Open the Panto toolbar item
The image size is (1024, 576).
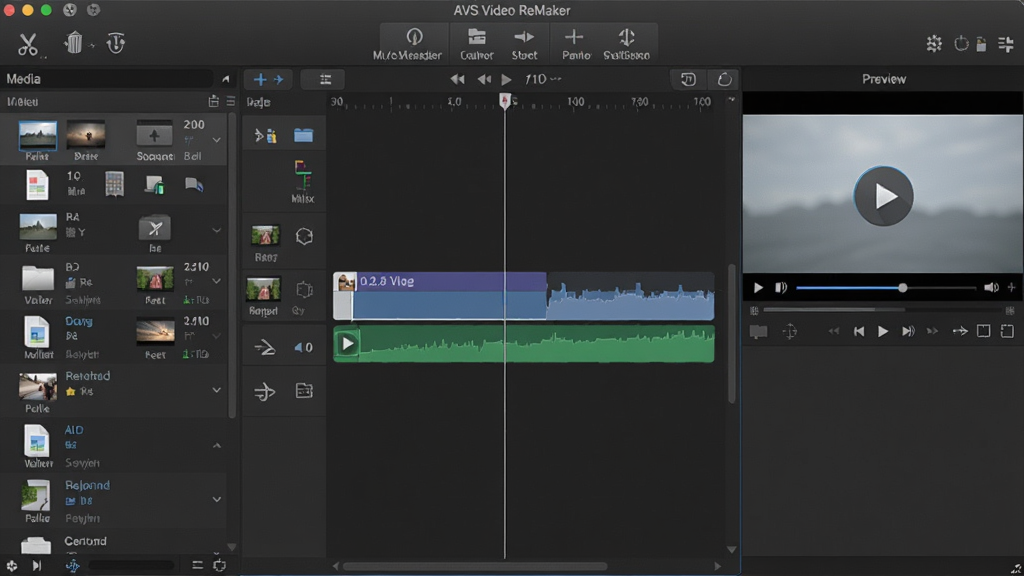(575, 44)
